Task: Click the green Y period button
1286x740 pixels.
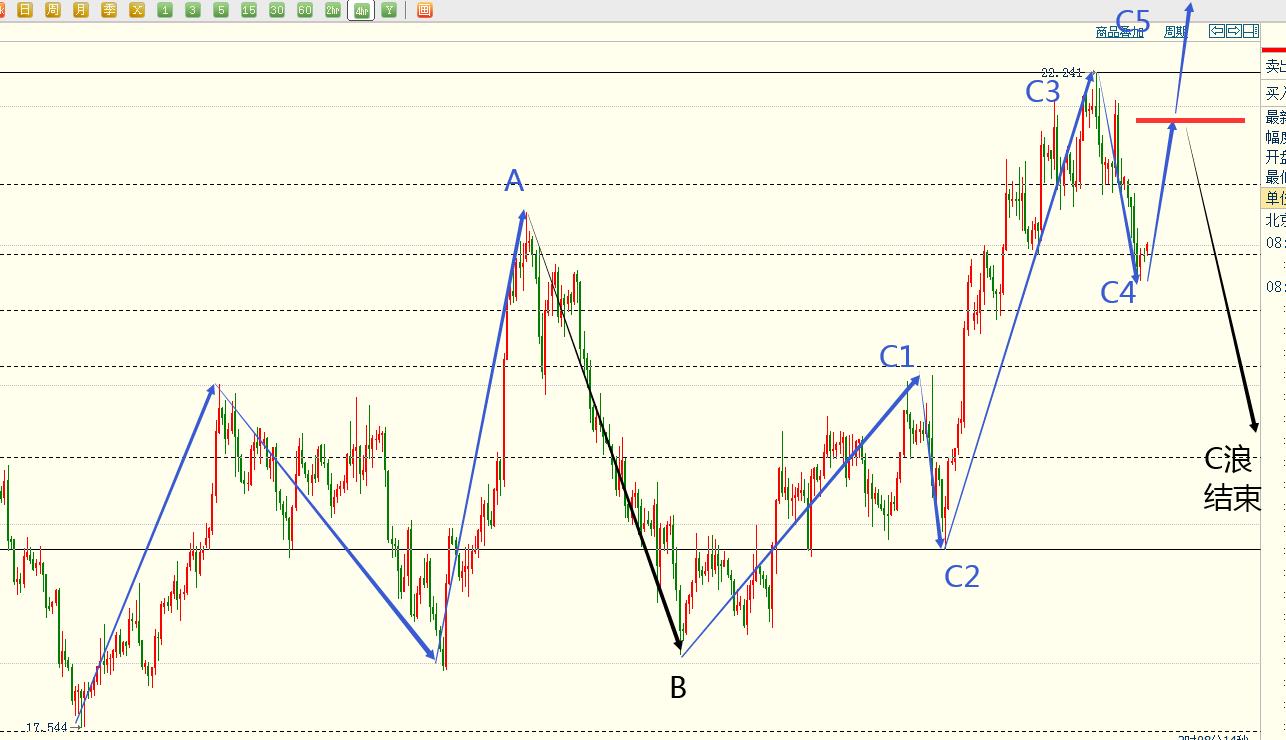Action: coord(389,10)
